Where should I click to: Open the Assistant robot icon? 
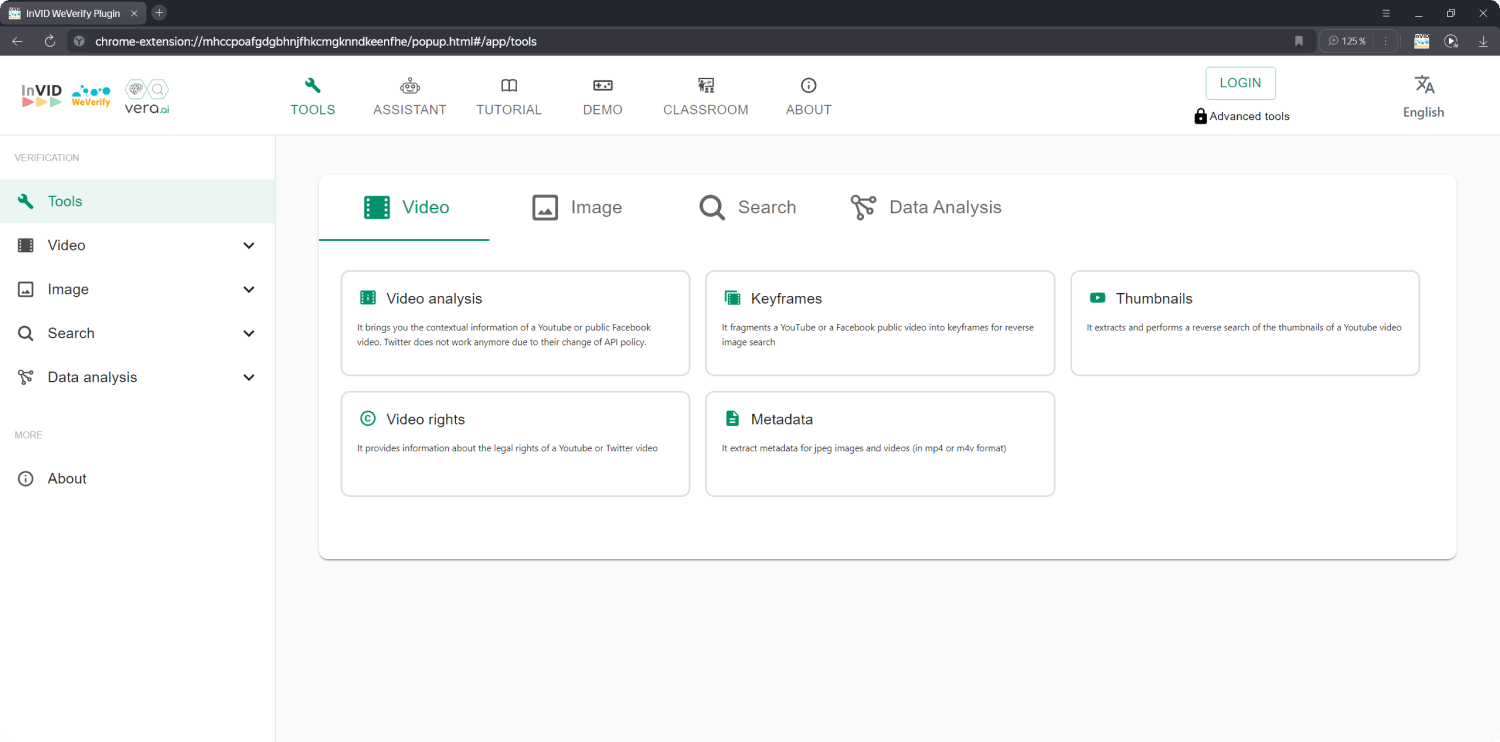pyautogui.click(x=410, y=86)
